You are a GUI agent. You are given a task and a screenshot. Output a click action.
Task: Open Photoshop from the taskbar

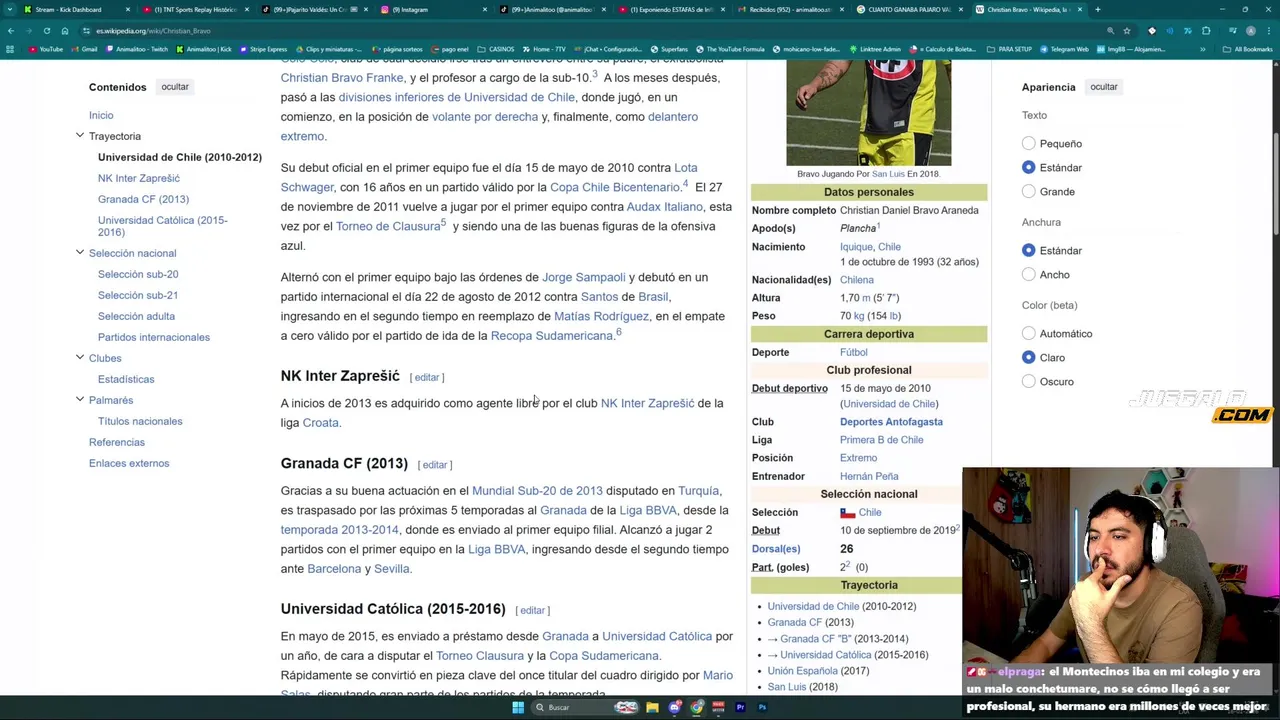[x=762, y=707]
